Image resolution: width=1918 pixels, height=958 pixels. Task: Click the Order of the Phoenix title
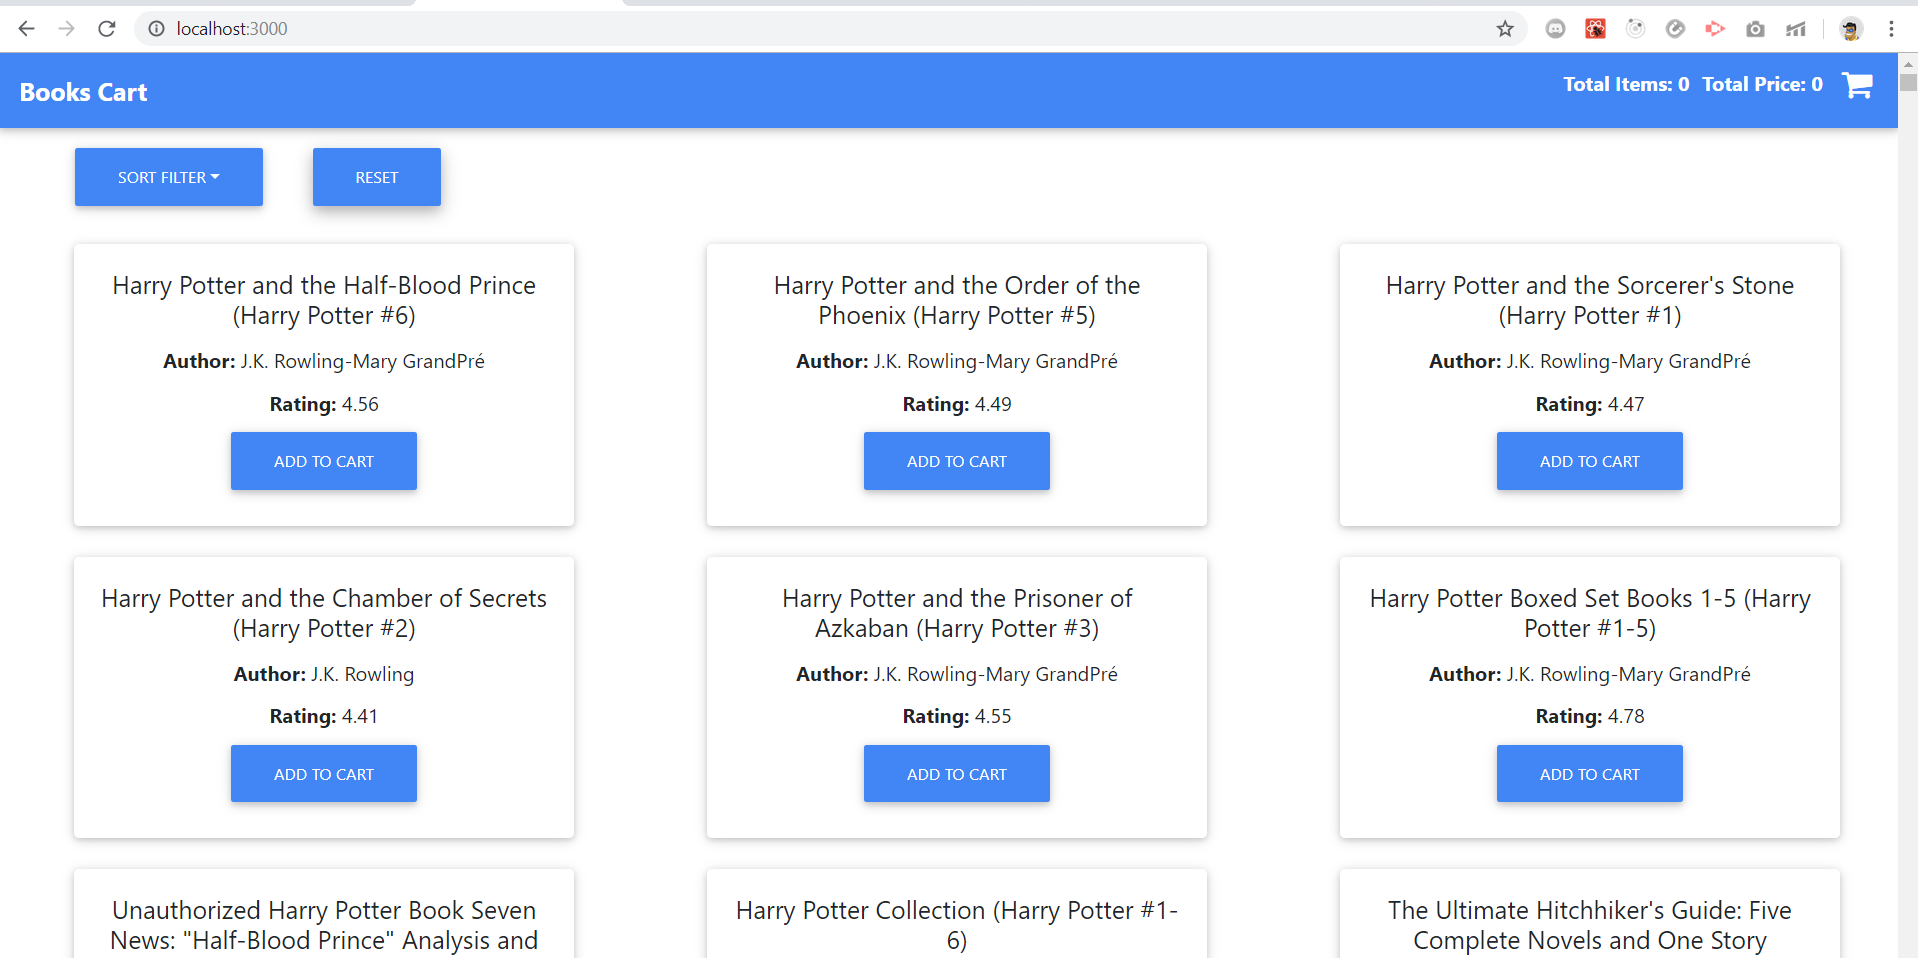click(x=957, y=300)
